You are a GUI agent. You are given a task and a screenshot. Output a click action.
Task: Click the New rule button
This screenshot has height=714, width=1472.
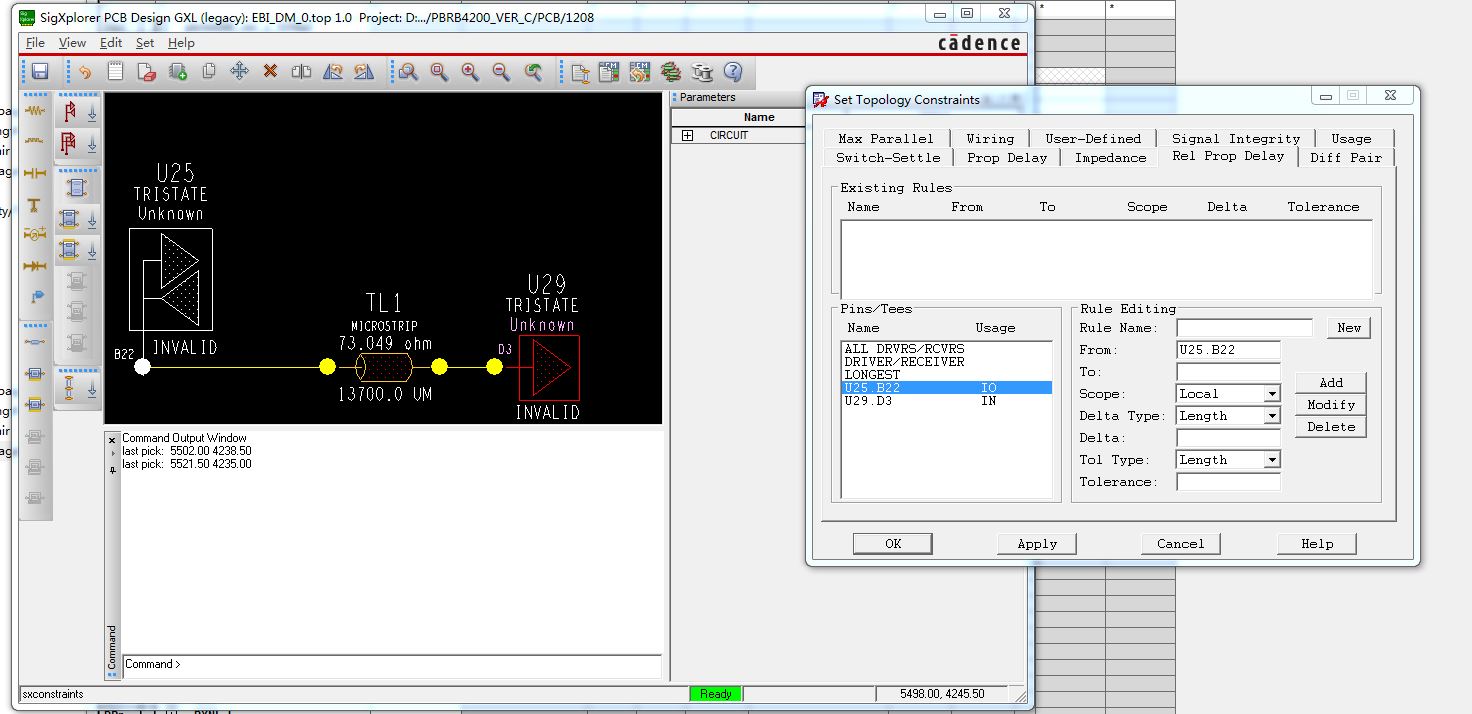(x=1349, y=328)
